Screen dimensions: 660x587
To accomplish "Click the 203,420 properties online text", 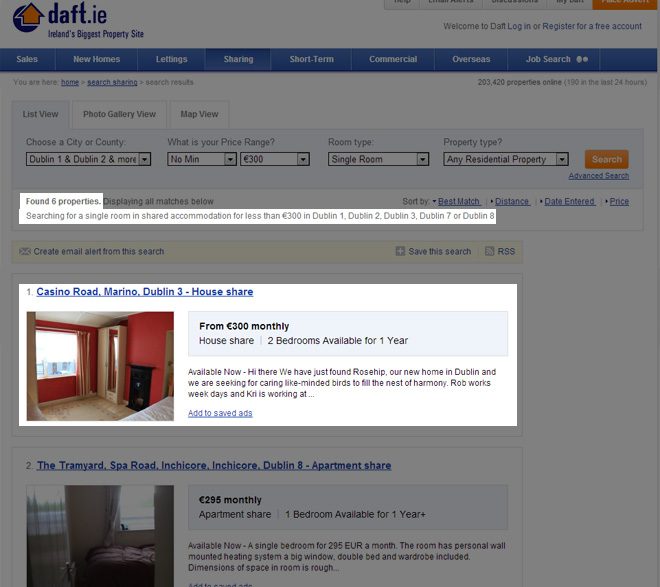I will [519, 82].
